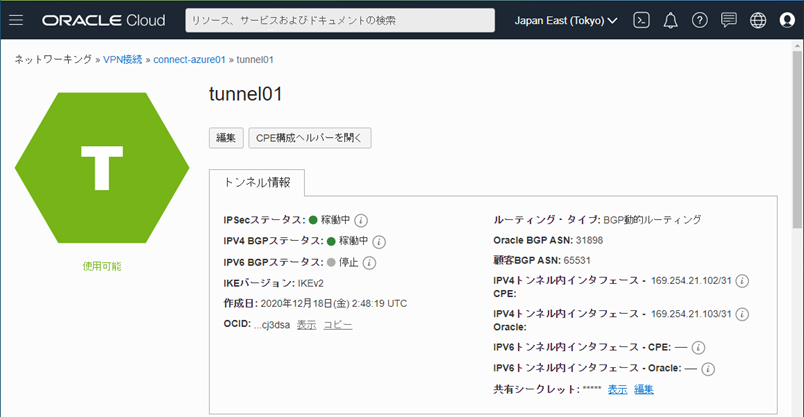Click the OCID value ...cj3dsa
This screenshot has height=417, width=804.
272,325
